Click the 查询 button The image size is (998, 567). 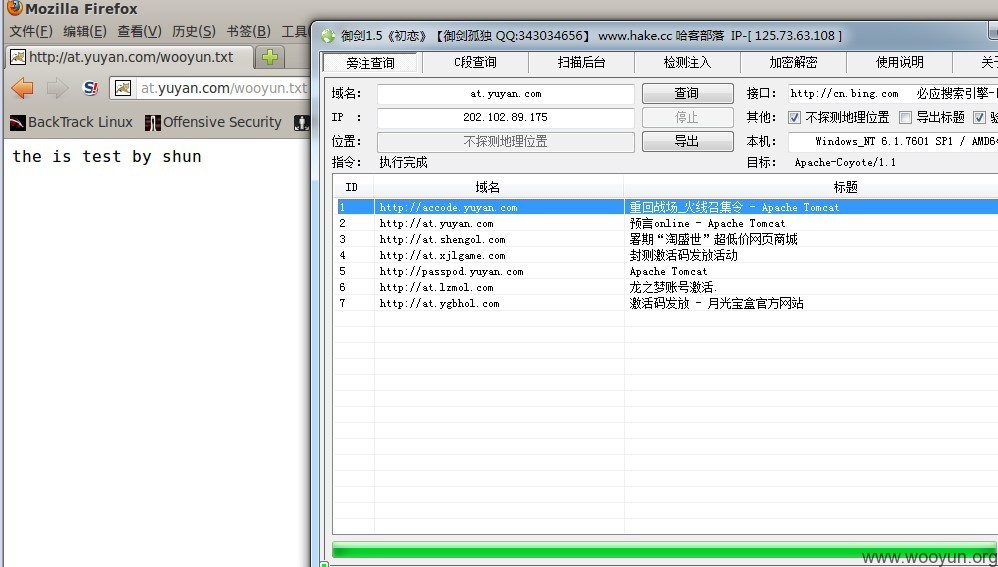687,94
